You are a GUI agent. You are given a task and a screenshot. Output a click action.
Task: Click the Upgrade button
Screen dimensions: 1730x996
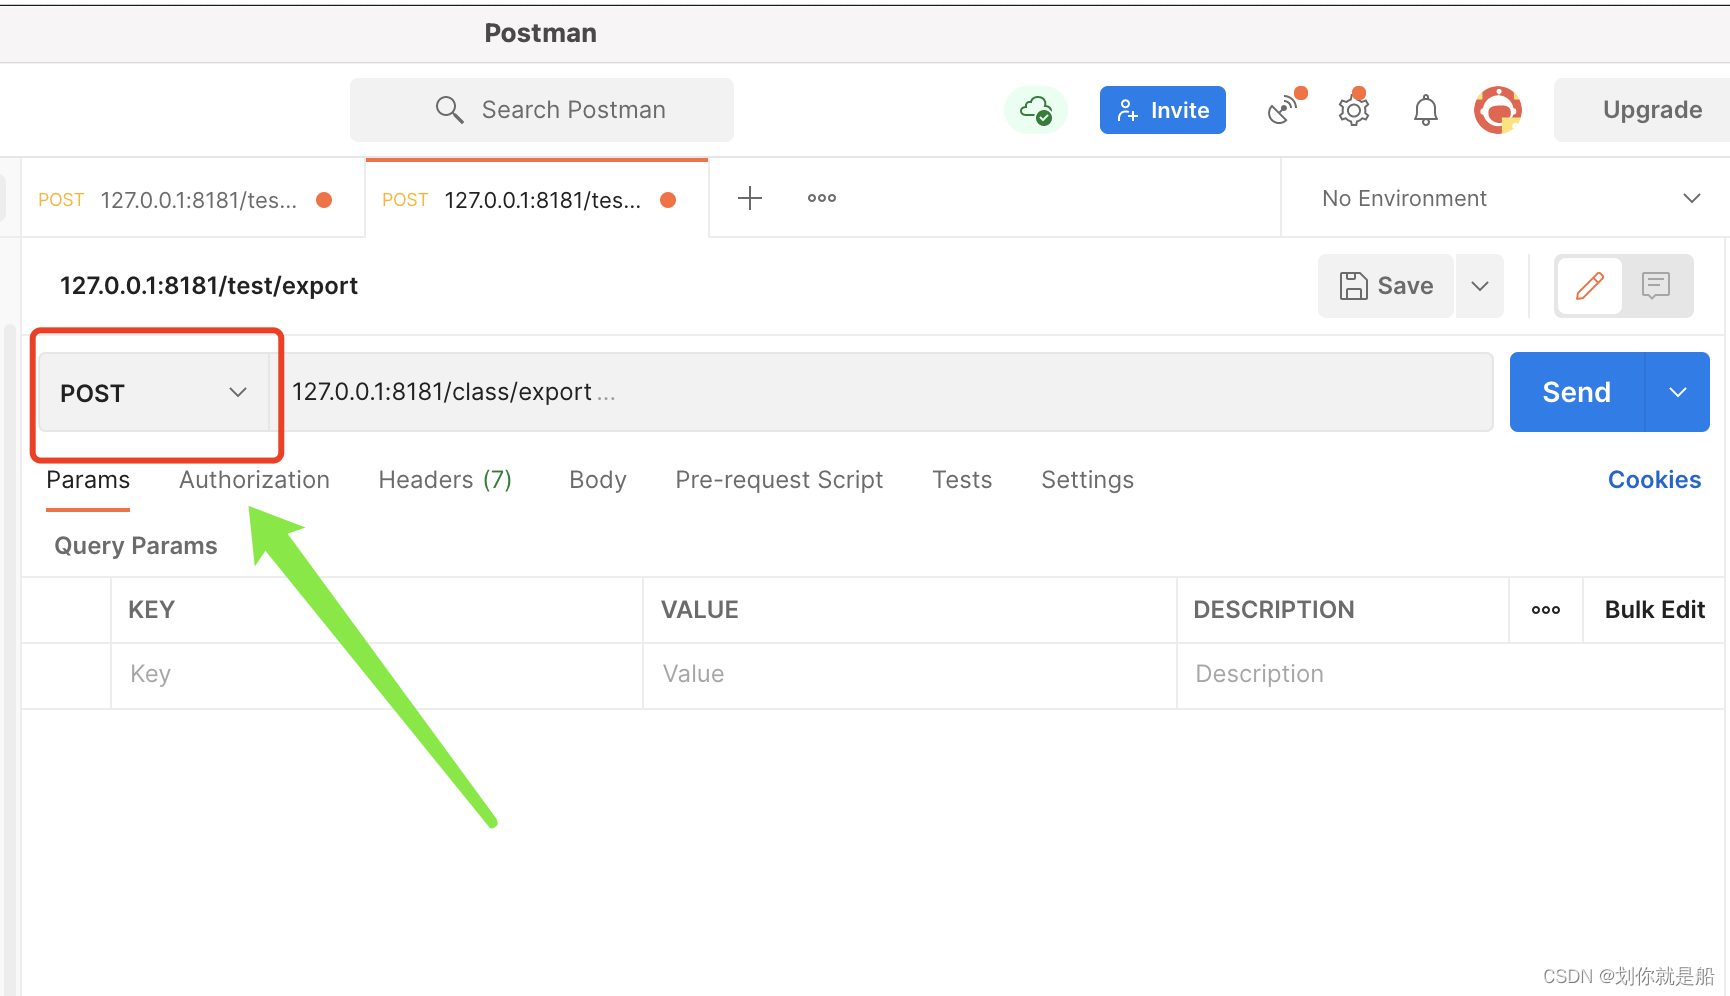[x=1652, y=110]
